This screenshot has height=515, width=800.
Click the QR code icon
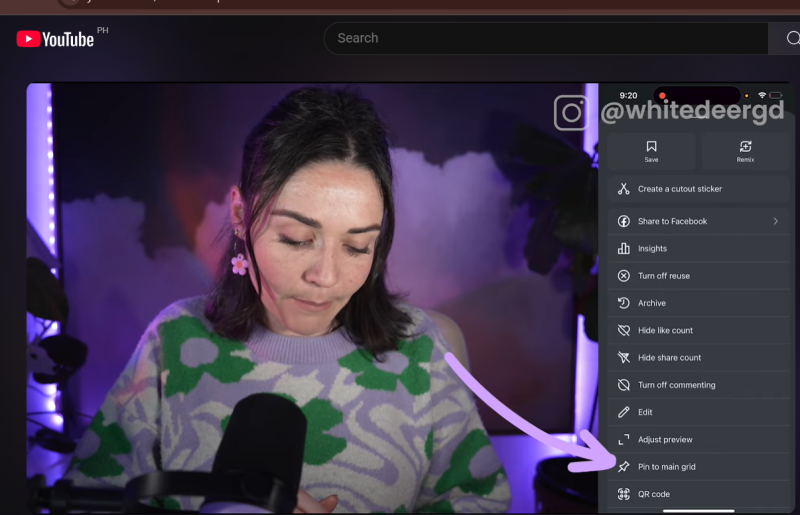(x=623, y=494)
